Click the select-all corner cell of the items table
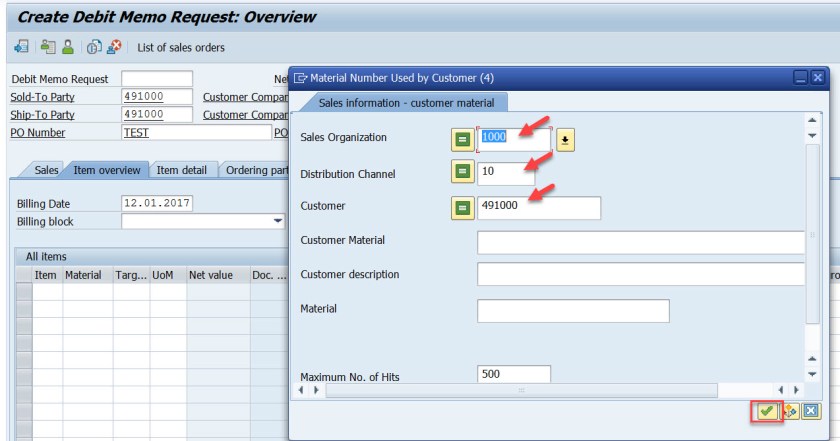Screen dimensions: 840x441 pos(24,275)
